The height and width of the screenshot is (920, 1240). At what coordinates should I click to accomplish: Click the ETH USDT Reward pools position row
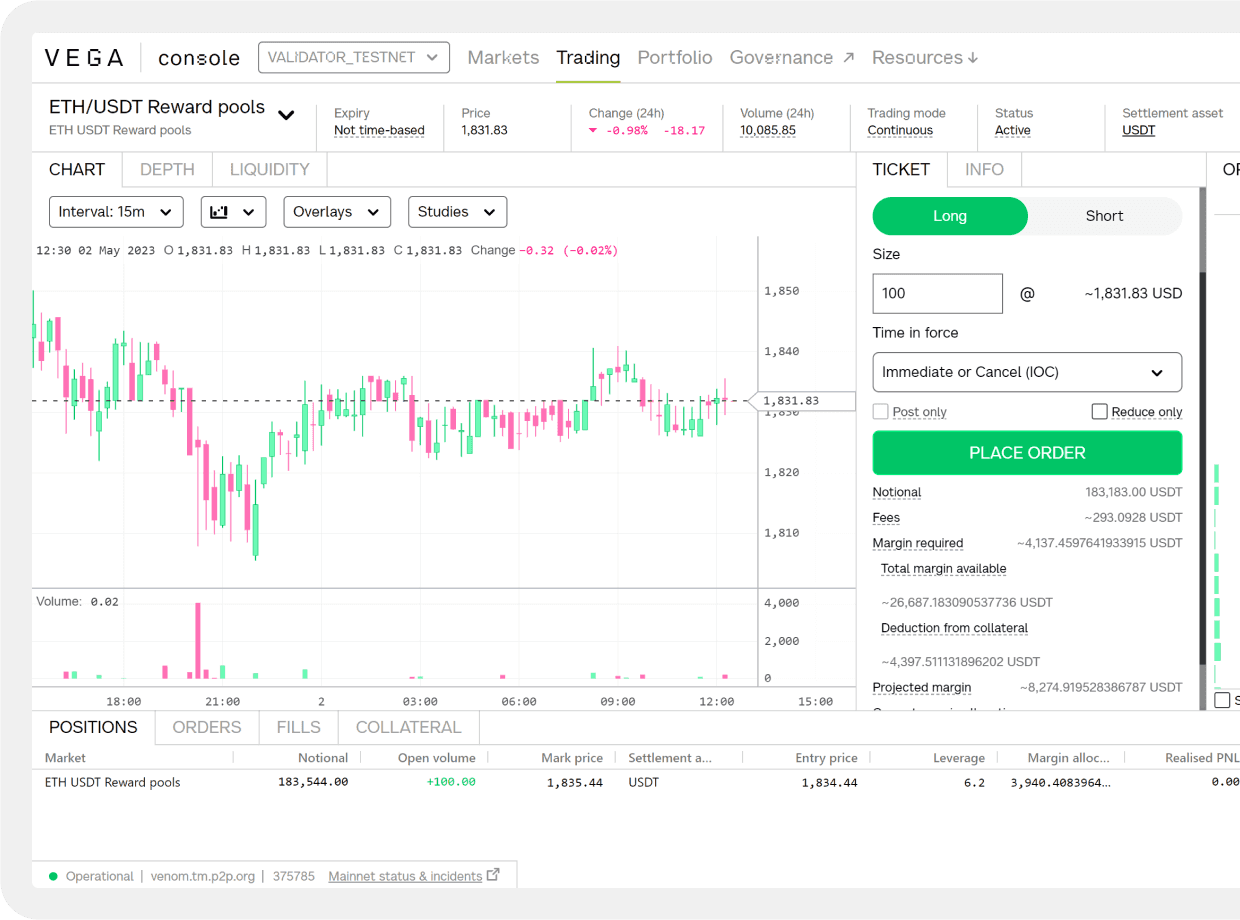pyautogui.click(x=636, y=782)
